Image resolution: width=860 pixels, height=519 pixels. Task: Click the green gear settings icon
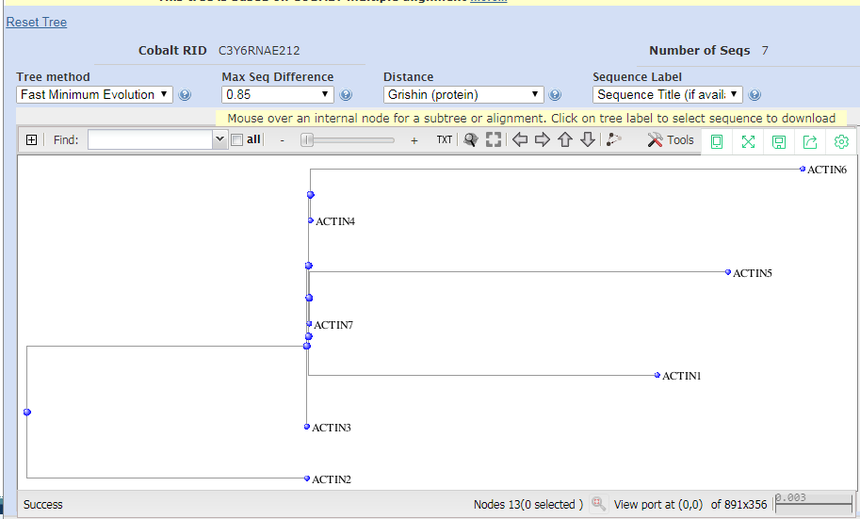coord(841,142)
